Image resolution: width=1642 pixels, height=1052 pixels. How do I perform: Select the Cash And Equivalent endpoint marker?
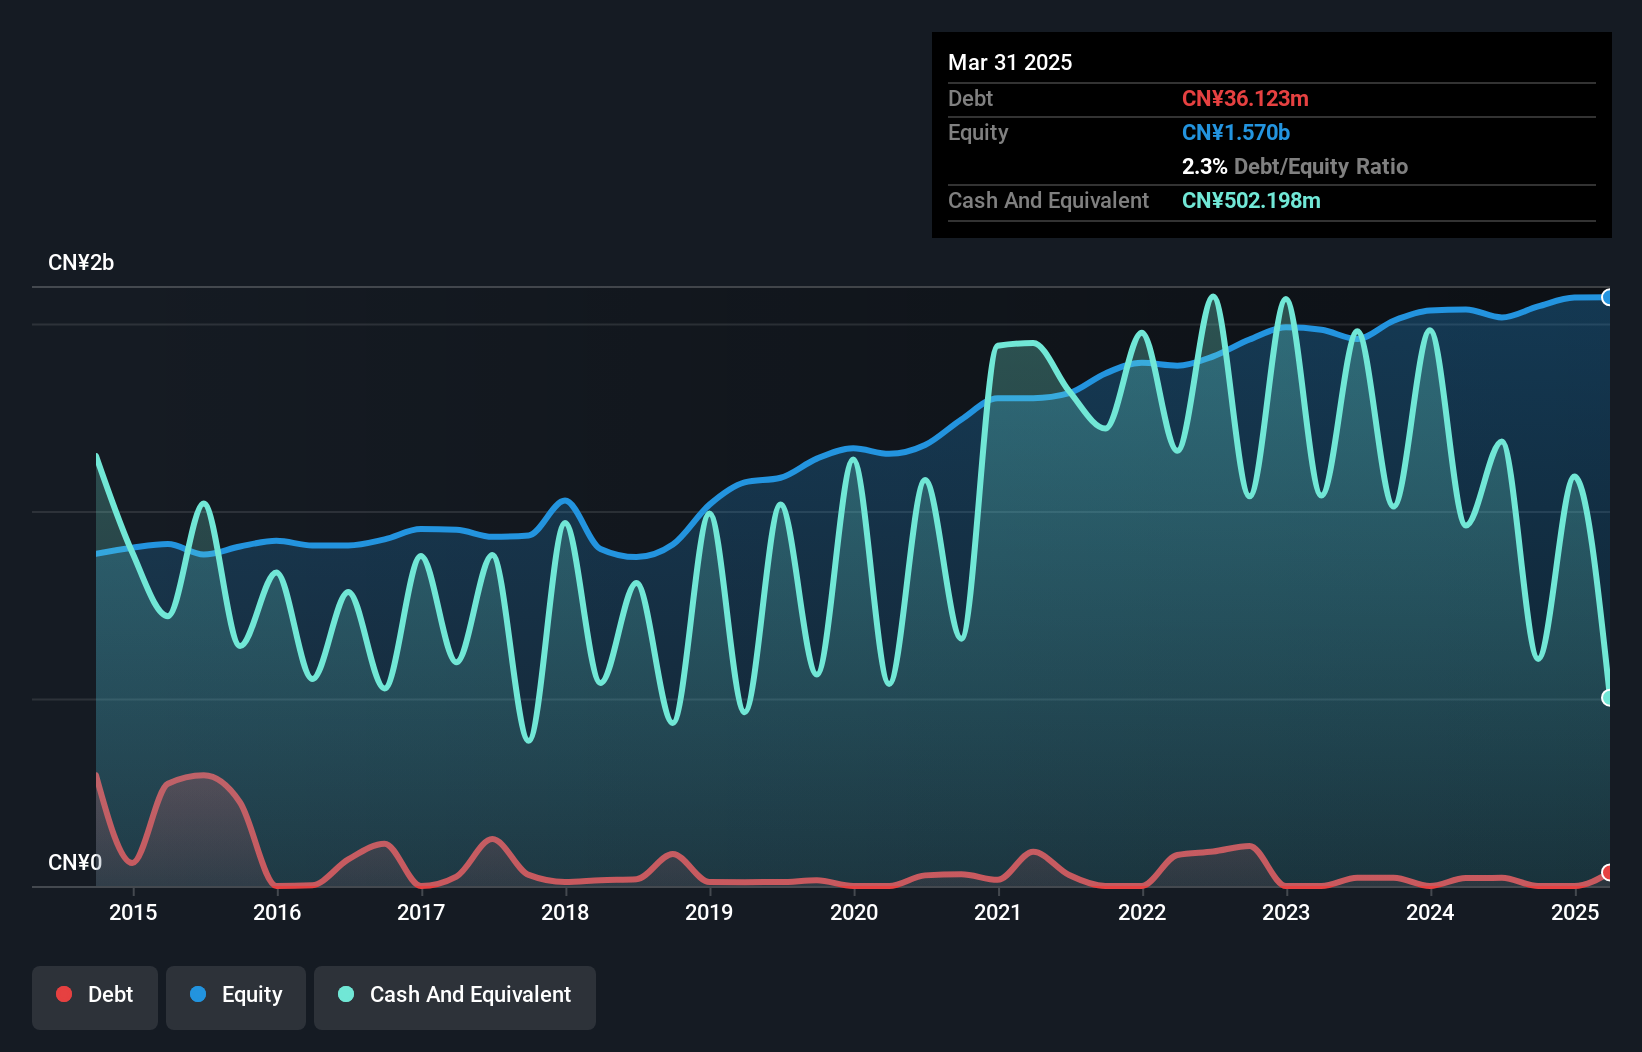pyautogui.click(x=1607, y=698)
